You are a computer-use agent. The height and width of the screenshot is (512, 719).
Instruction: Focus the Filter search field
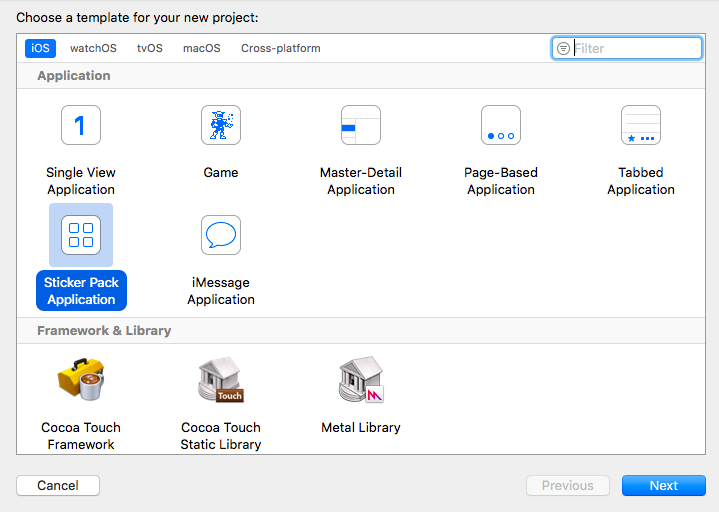[x=626, y=48]
